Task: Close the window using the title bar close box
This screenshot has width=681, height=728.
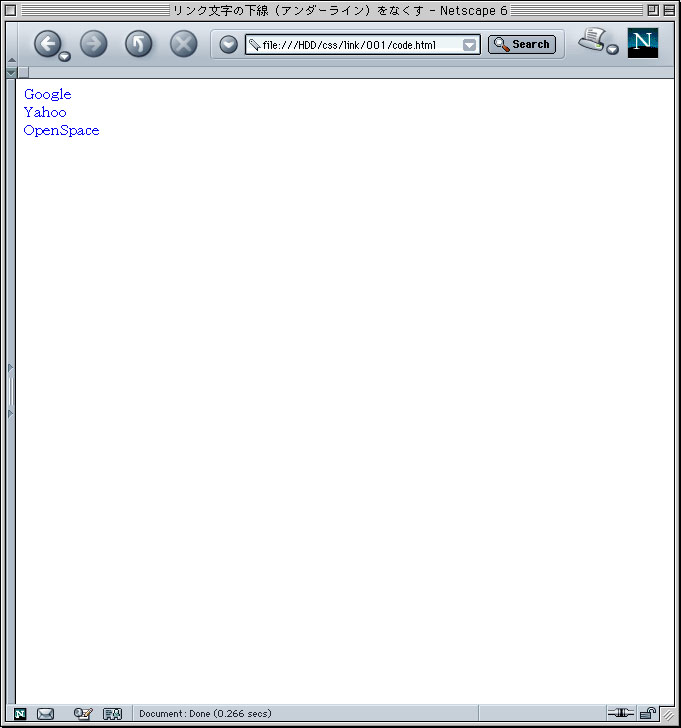Action: coord(11,10)
